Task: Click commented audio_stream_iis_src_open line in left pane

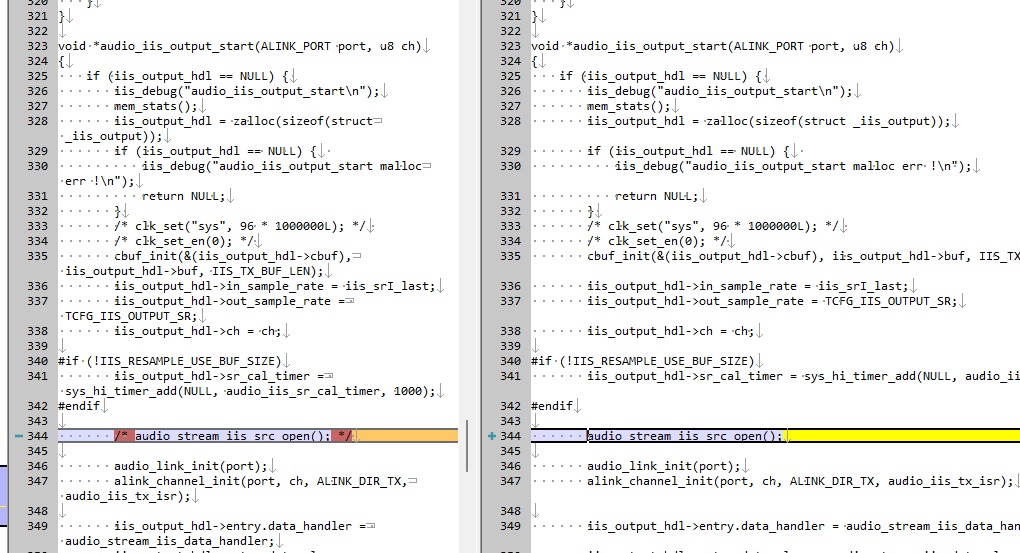Action: 234,436
